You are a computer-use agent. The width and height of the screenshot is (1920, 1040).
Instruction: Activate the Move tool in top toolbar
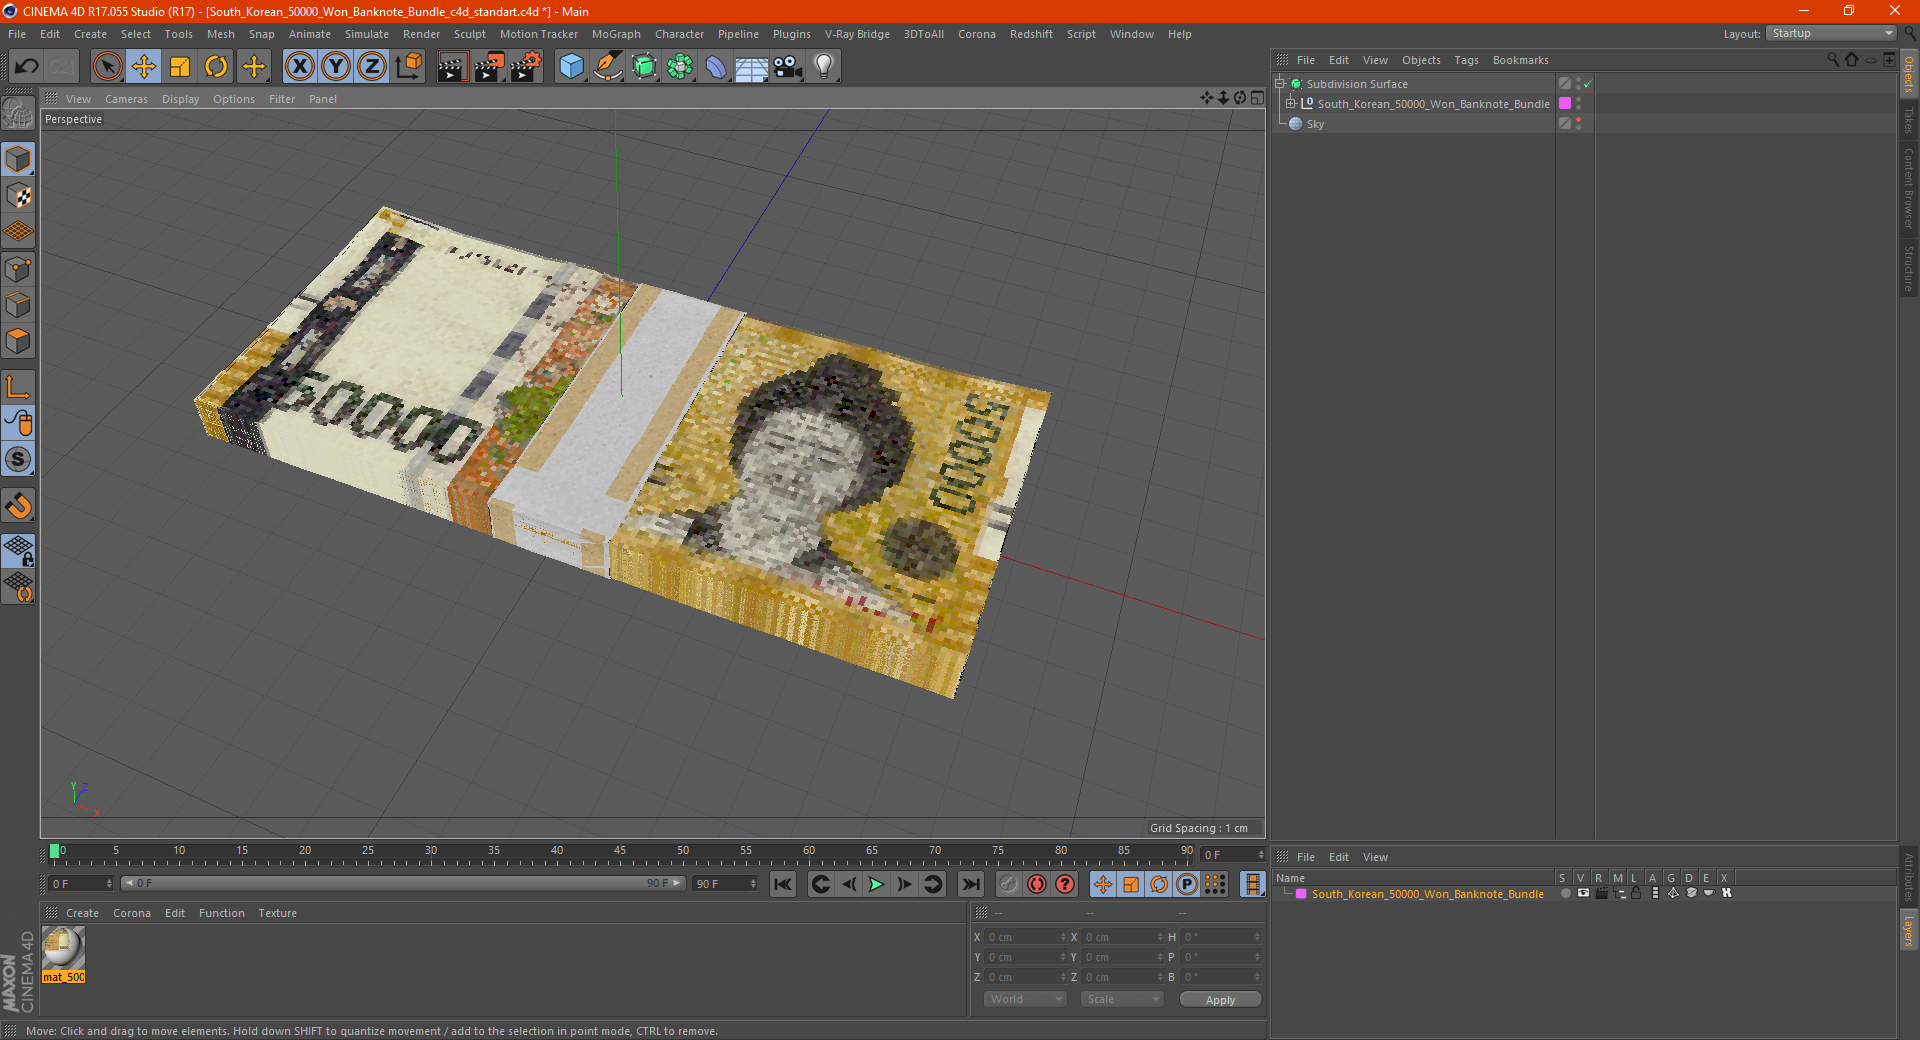pyautogui.click(x=144, y=67)
